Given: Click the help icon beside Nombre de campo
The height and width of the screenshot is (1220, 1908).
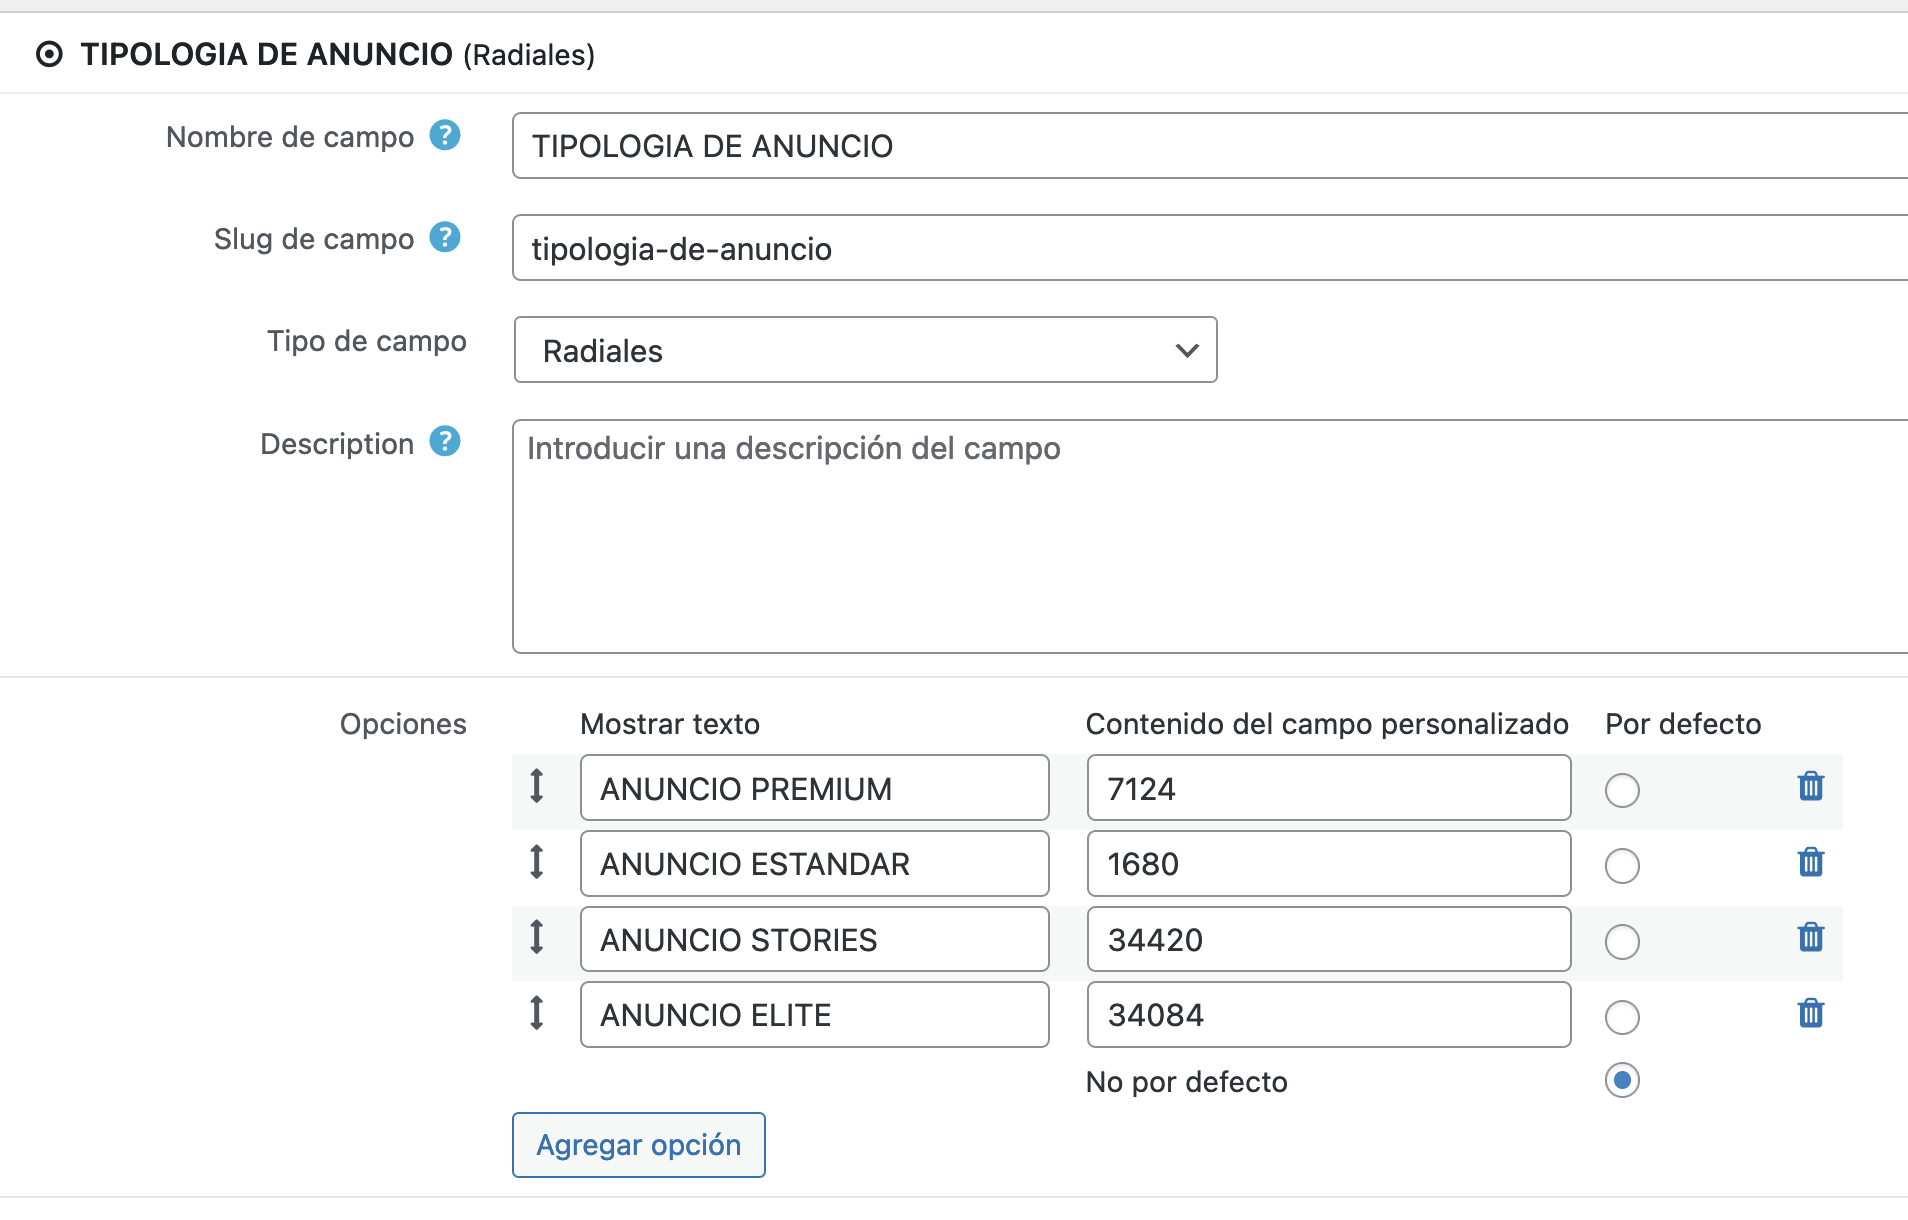Looking at the screenshot, I should coord(445,135).
